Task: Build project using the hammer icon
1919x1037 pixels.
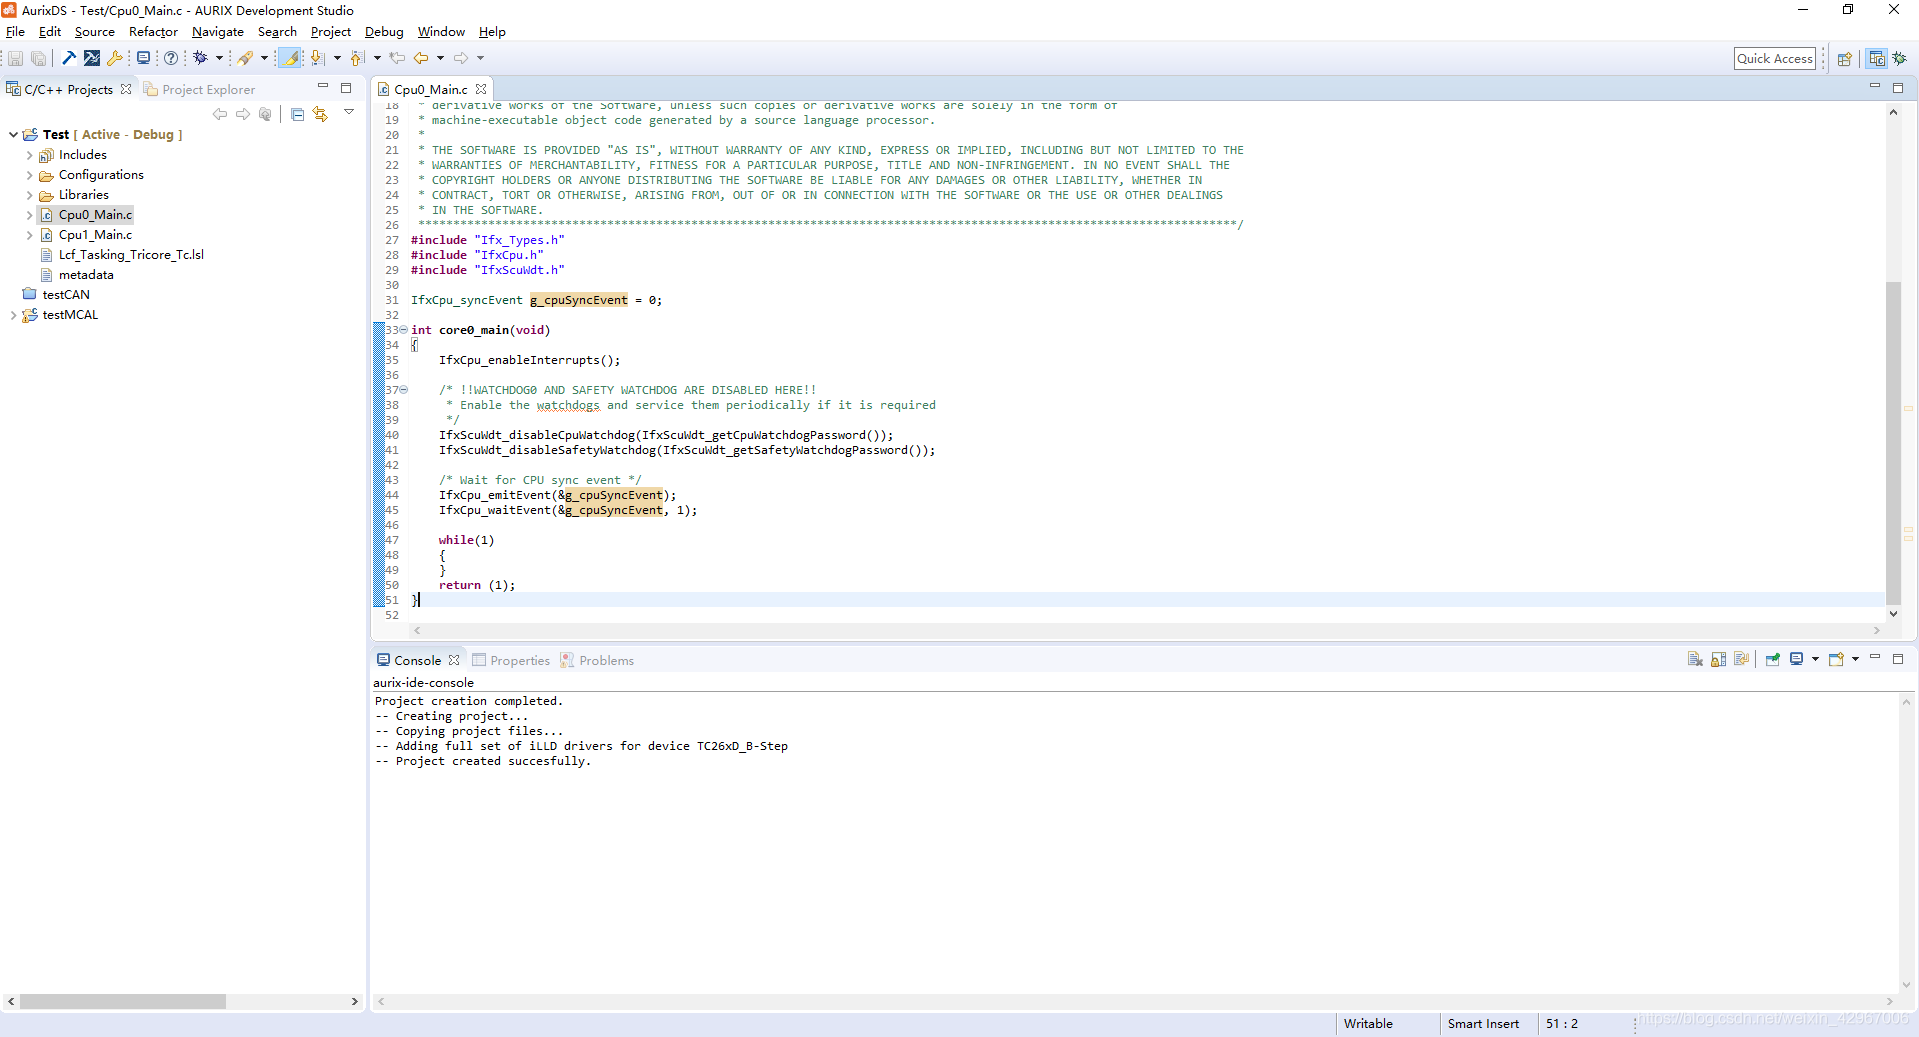Action: [69, 58]
